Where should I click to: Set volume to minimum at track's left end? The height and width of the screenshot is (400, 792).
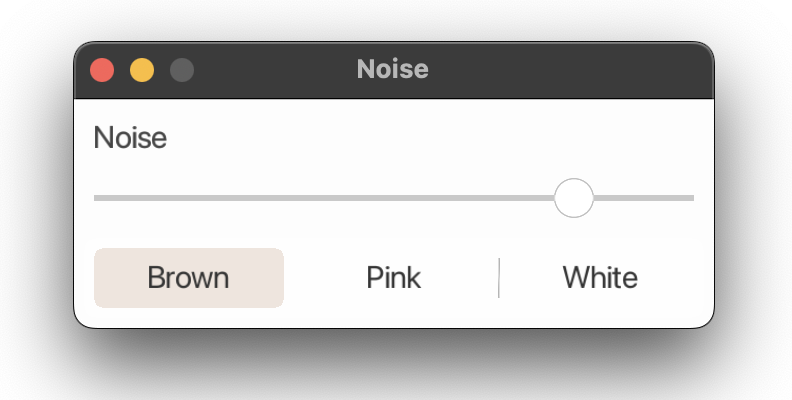pos(96,198)
